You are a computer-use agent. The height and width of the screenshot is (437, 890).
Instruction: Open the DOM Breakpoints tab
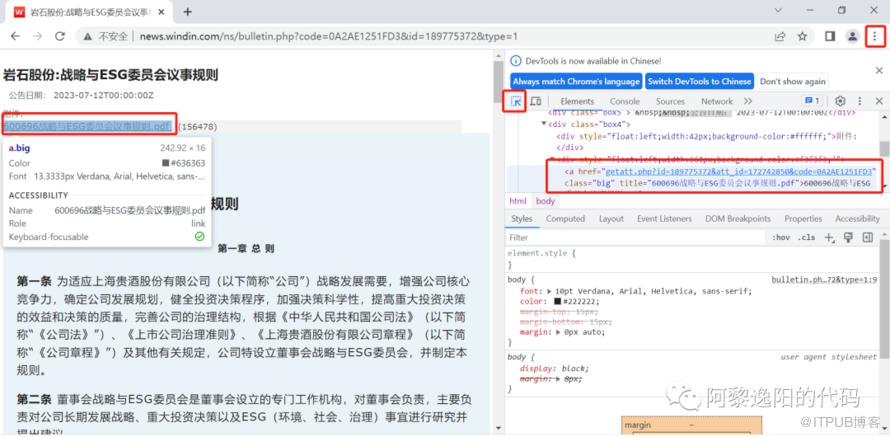(x=738, y=219)
